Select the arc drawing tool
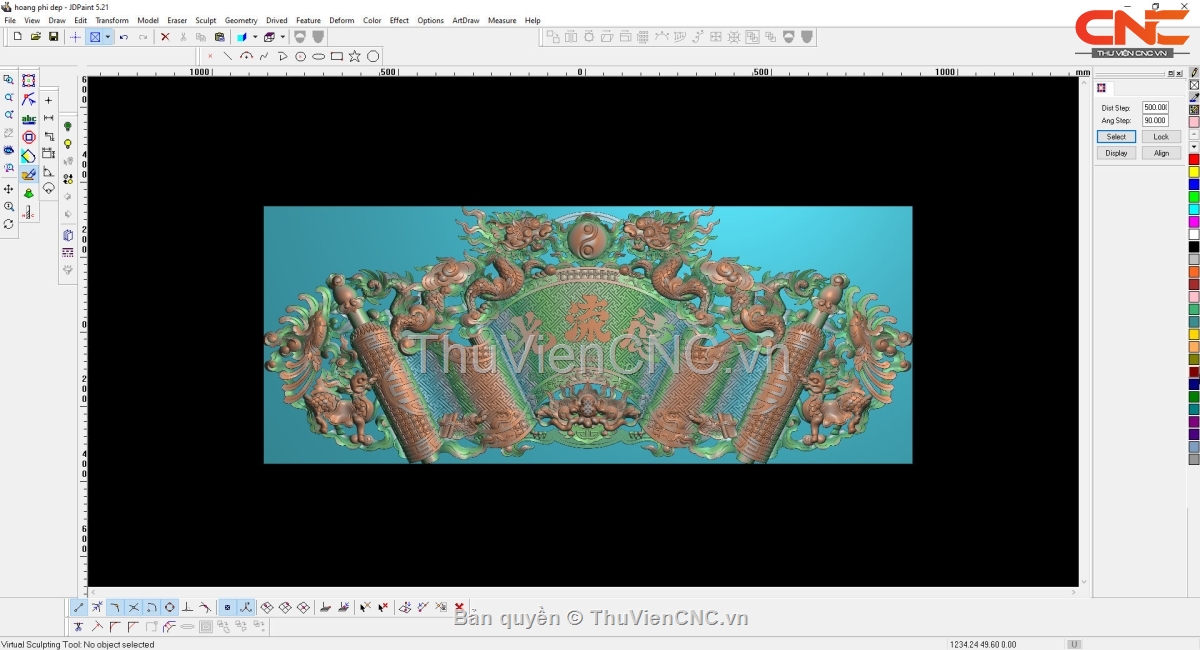1200x650 pixels. [x=246, y=56]
